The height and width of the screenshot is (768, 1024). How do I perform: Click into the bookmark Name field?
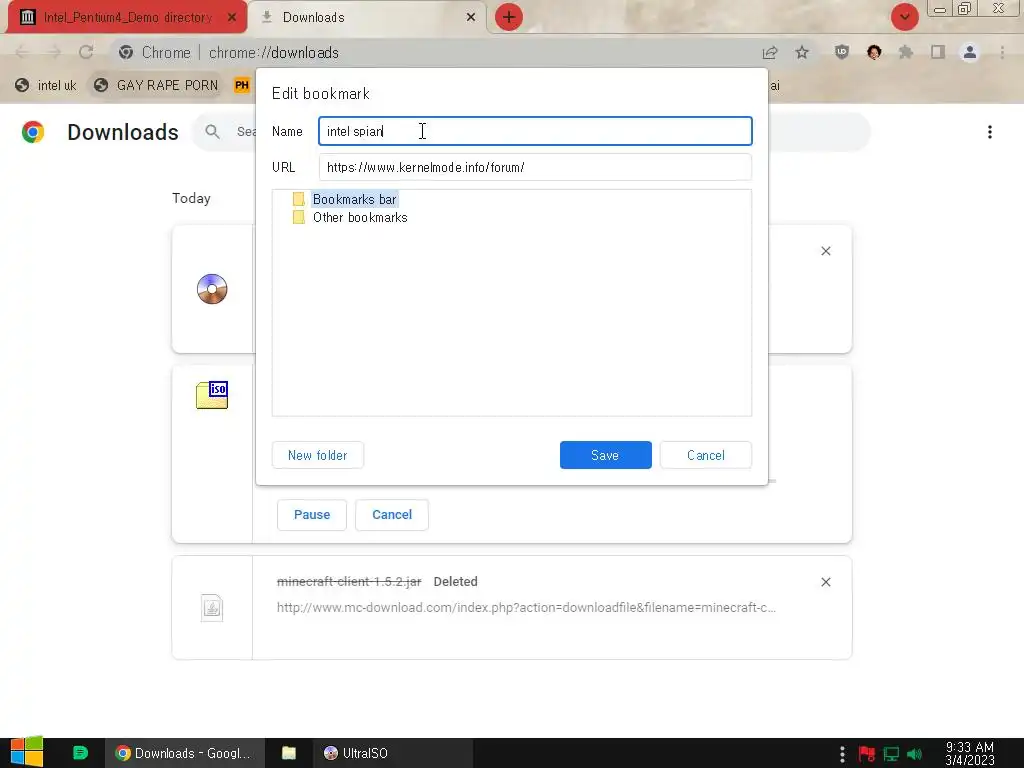pyautogui.click(x=535, y=131)
